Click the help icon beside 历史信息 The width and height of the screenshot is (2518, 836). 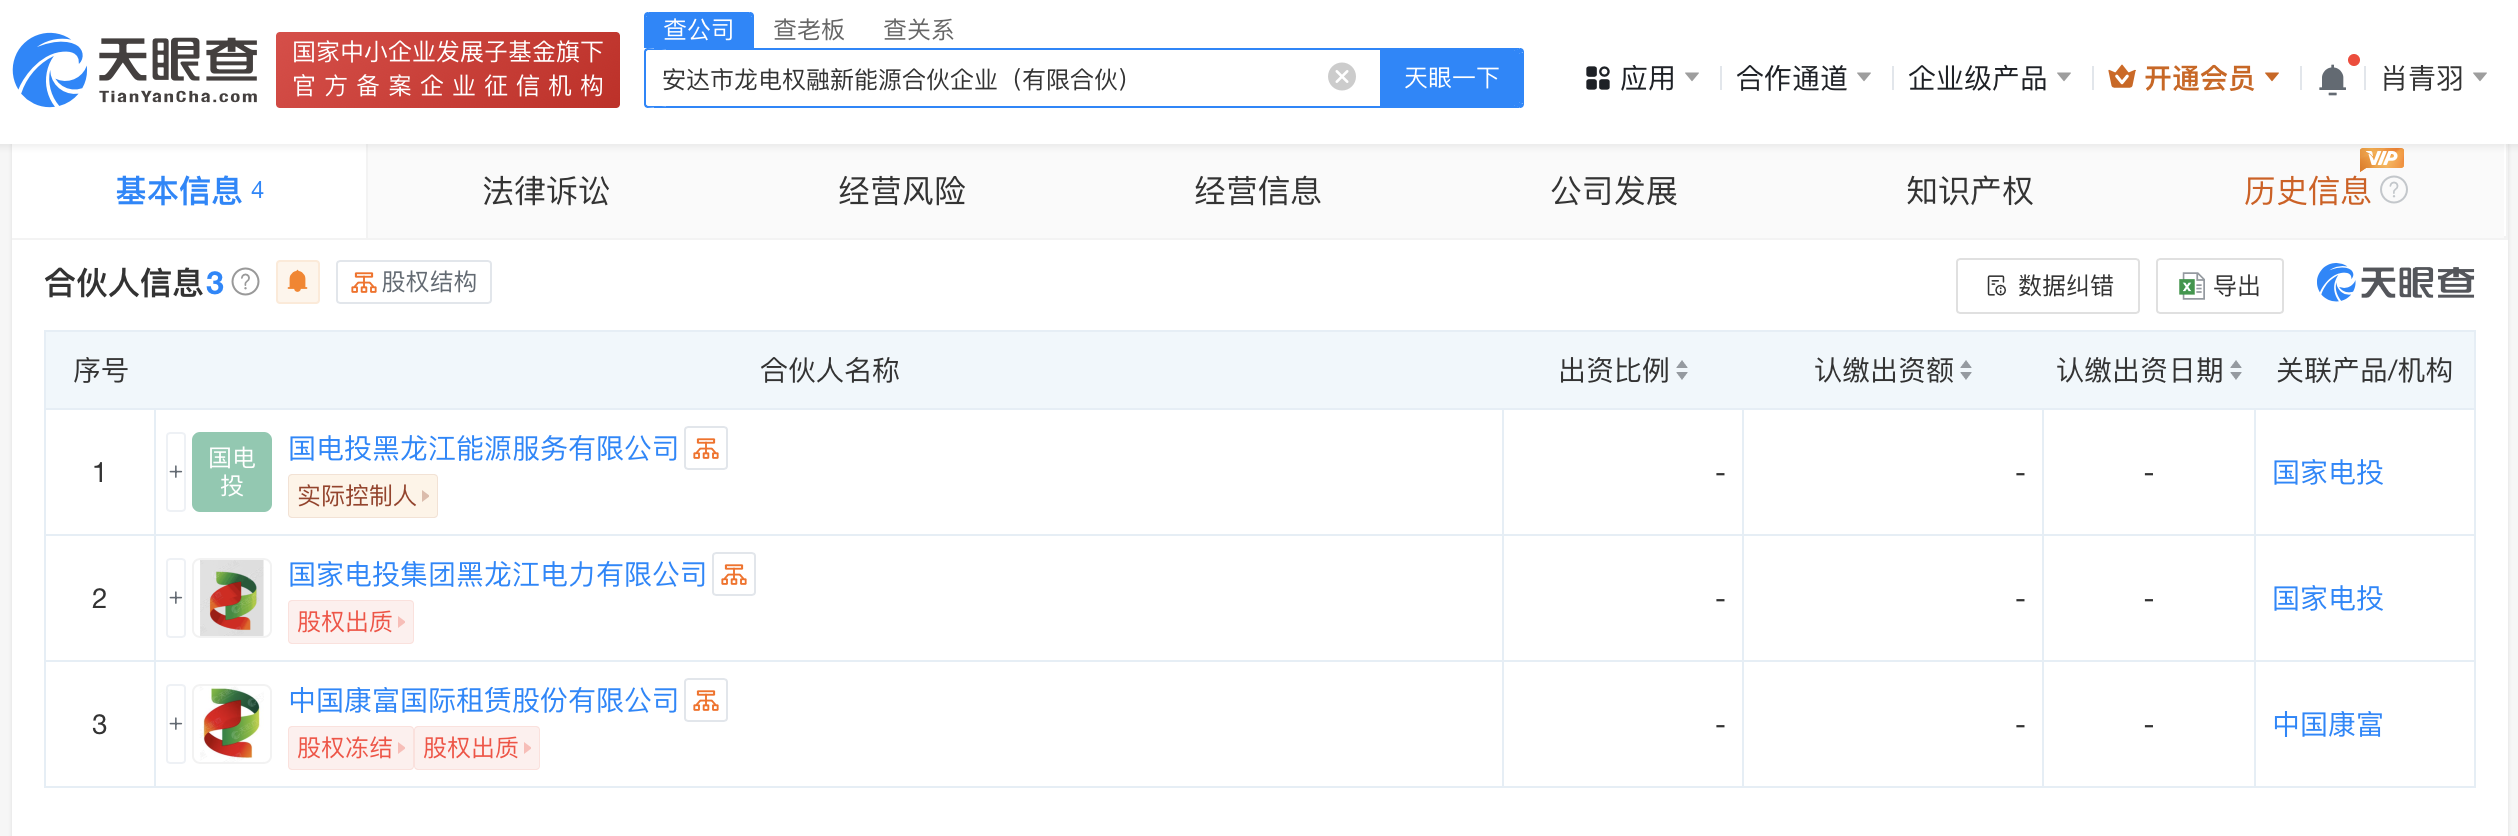click(x=2394, y=190)
